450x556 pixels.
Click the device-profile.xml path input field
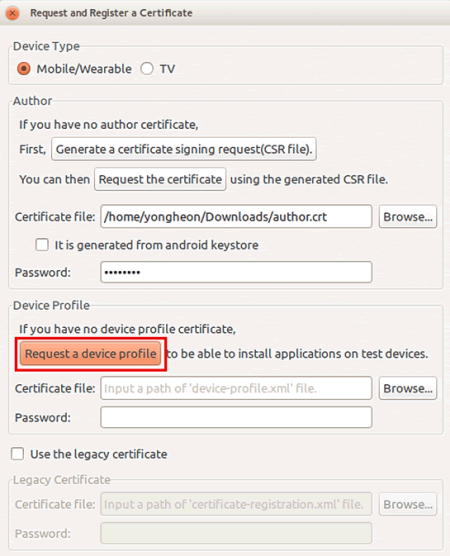(x=236, y=388)
